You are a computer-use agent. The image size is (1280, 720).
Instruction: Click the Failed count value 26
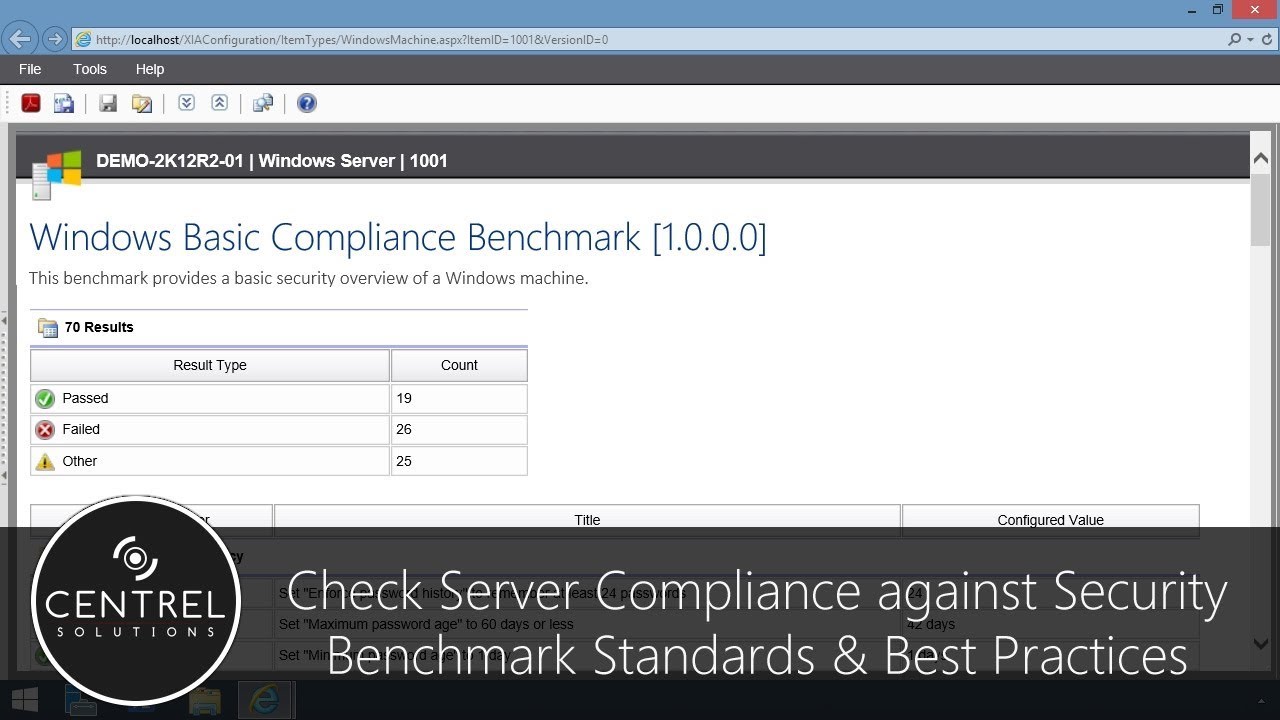tap(404, 429)
